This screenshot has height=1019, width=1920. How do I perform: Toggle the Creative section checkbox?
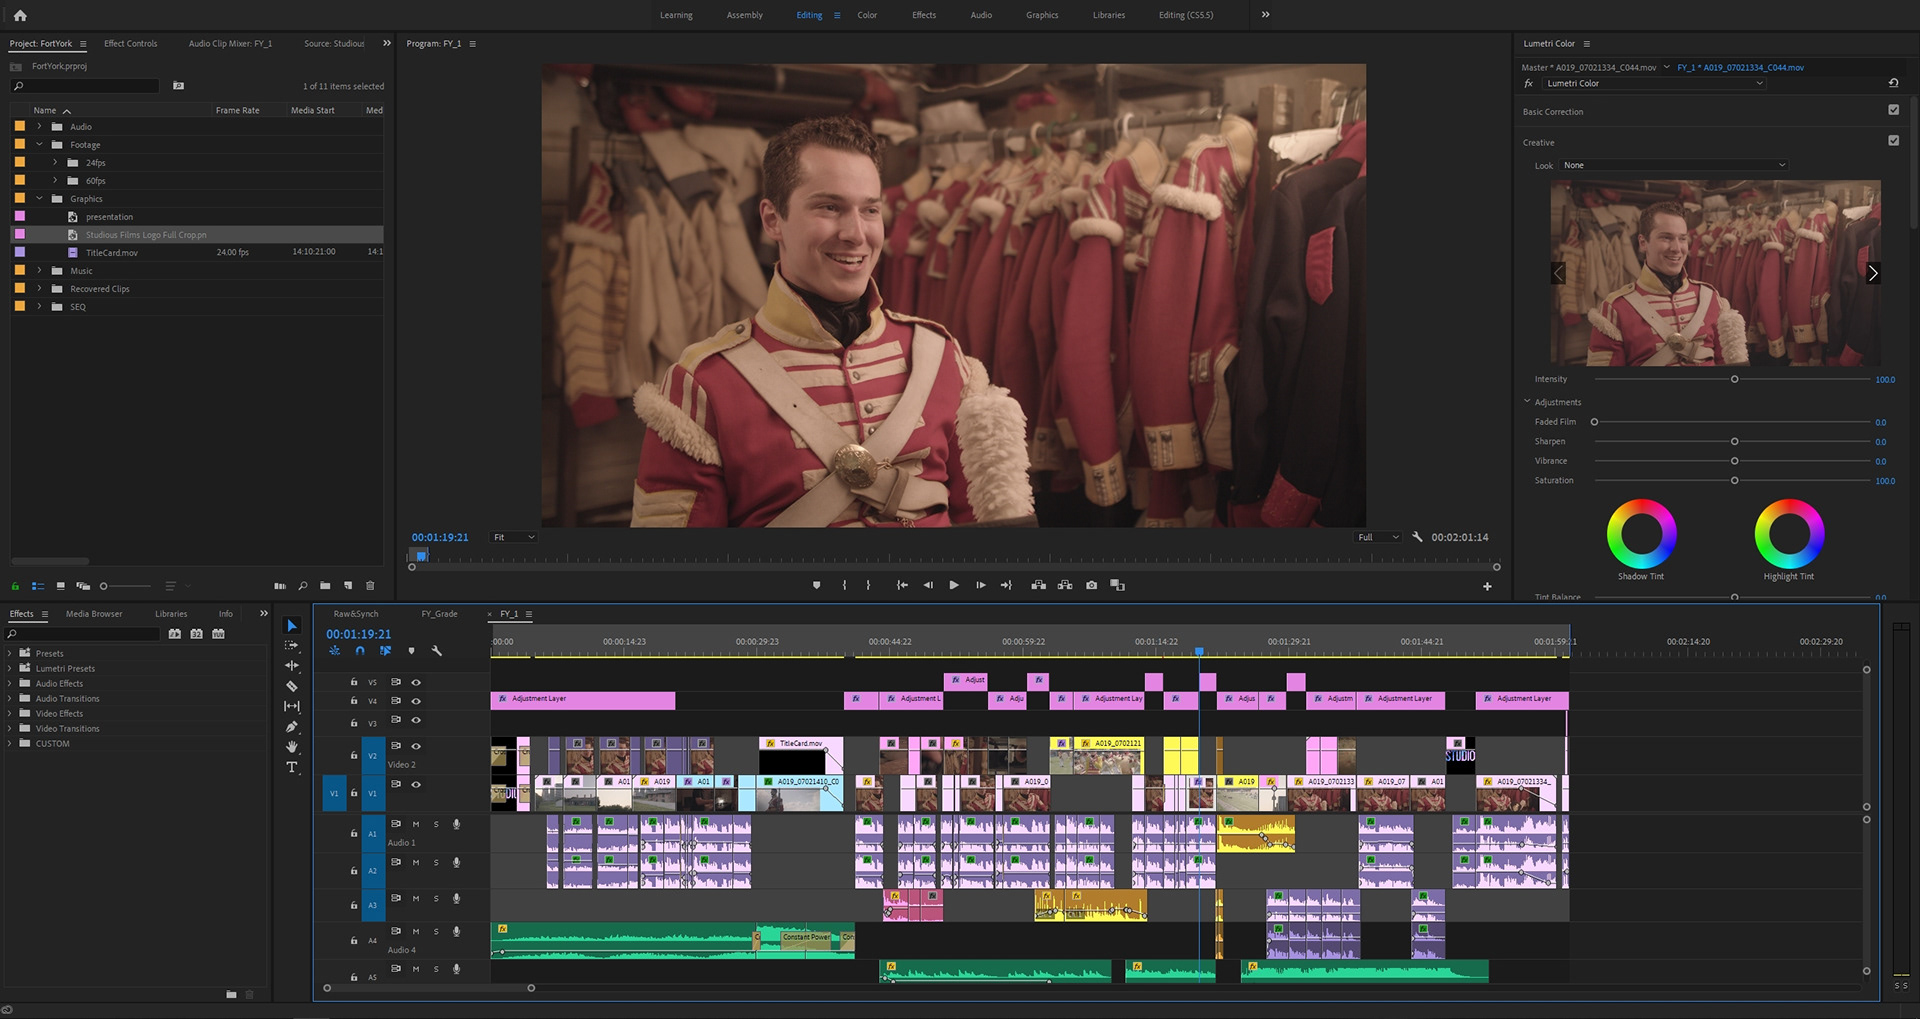click(x=1893, y=141)
